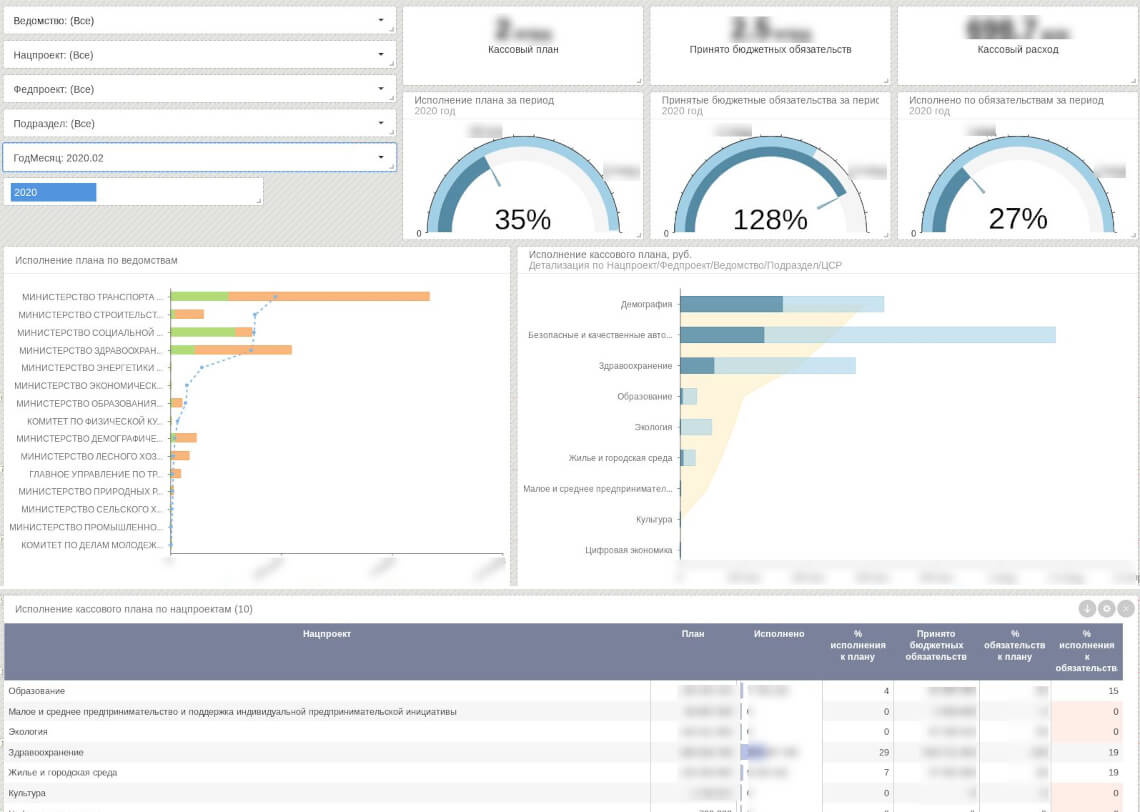The image size is (1140, 812).
Task: Click the Экология row name in the table
Action: click(28, 732)
